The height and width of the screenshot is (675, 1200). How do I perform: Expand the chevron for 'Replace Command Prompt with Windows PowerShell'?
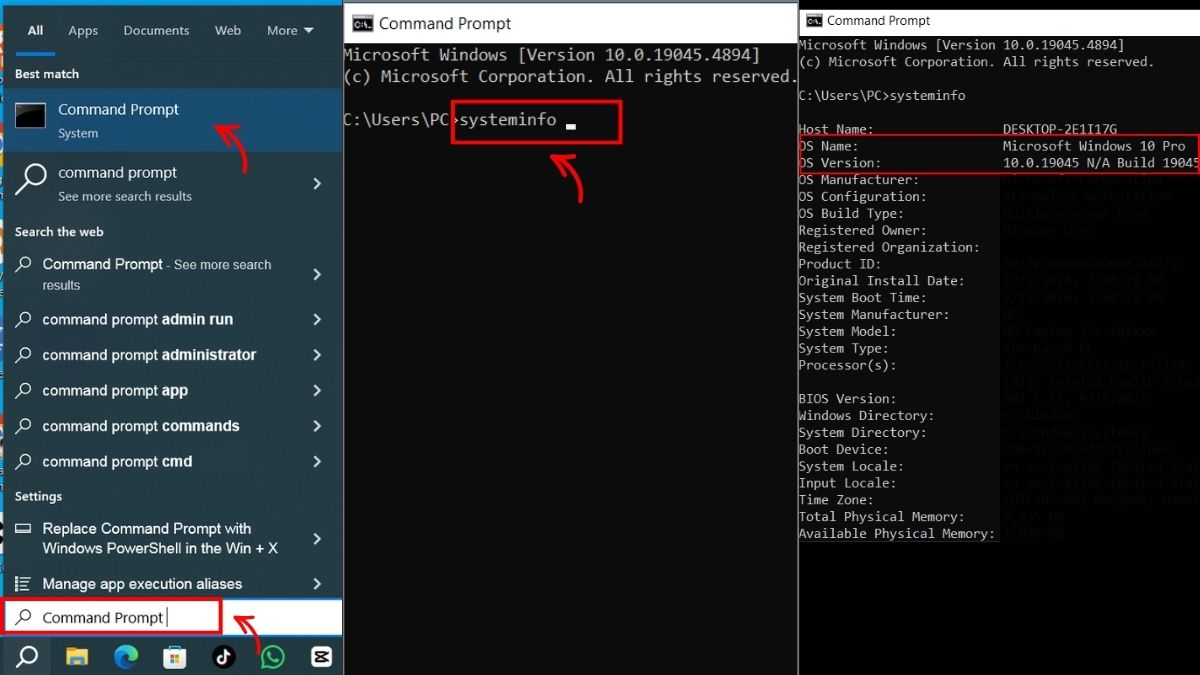[x=317, y=539]
